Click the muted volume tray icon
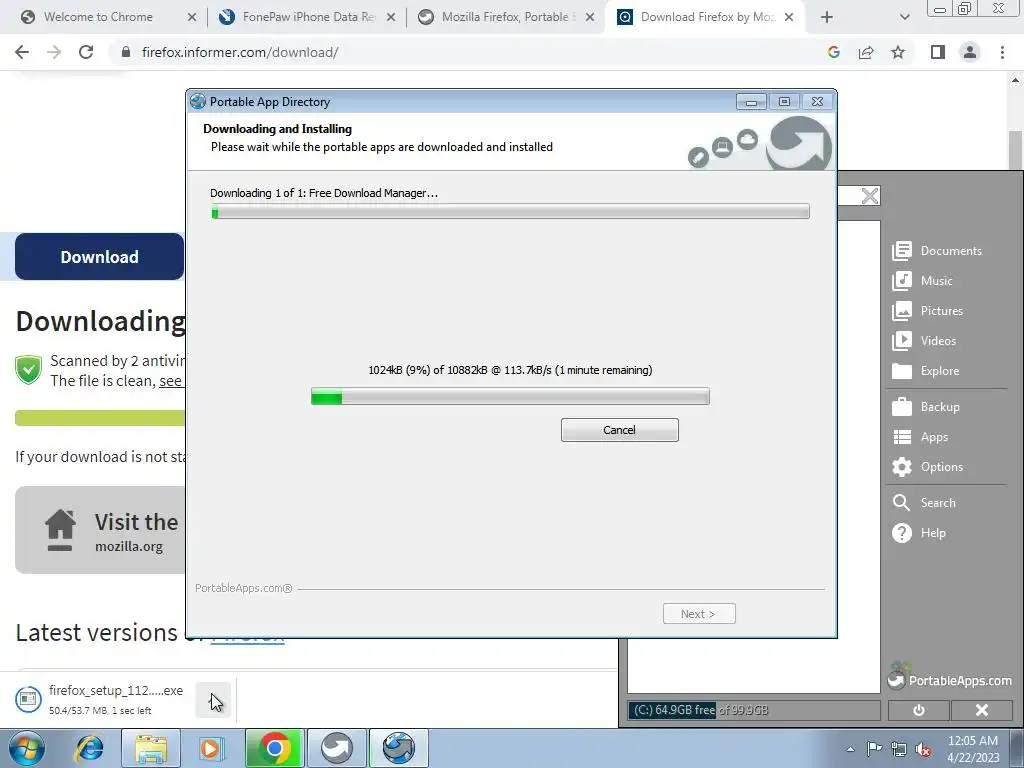The image size is (1024, 768). pos(923,749)
